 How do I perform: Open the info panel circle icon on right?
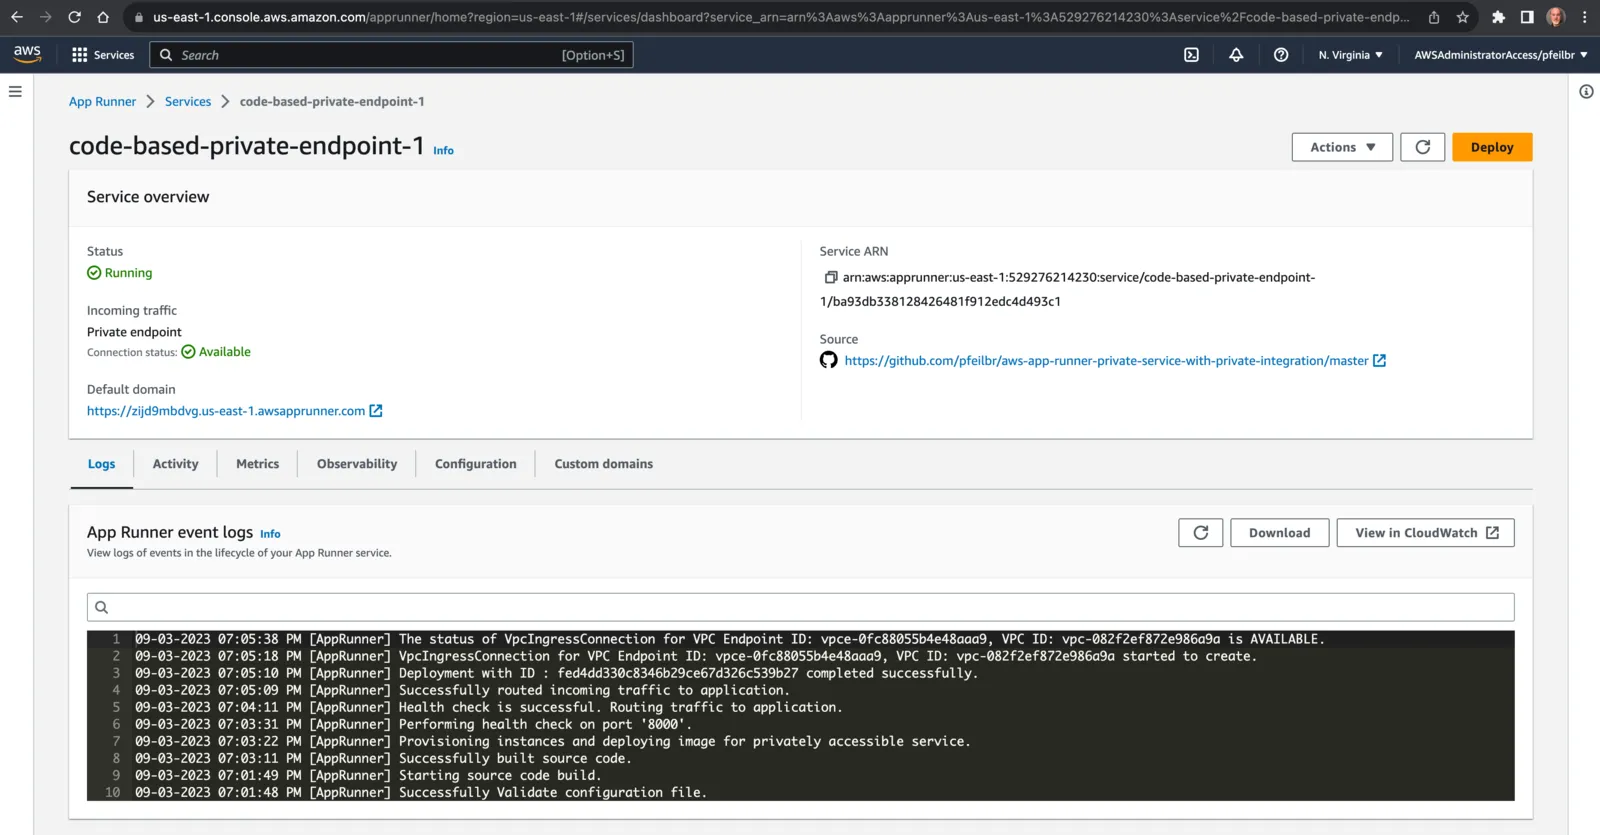pyautogui.click(x=1586, y=92)
